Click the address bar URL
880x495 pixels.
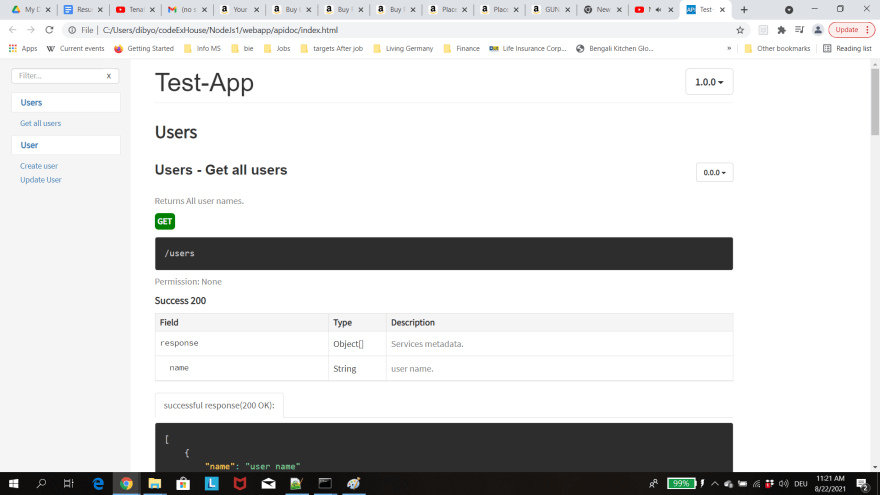(220, 30)
